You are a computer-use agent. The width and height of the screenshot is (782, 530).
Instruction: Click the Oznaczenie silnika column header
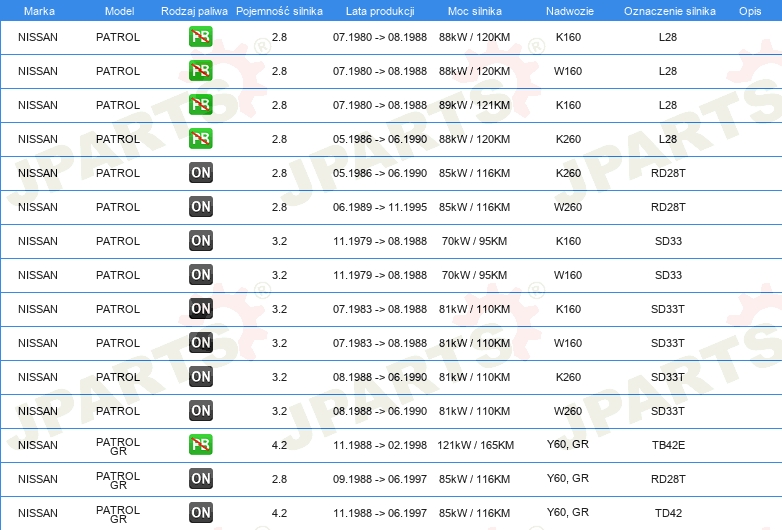(x=669, y=11)
